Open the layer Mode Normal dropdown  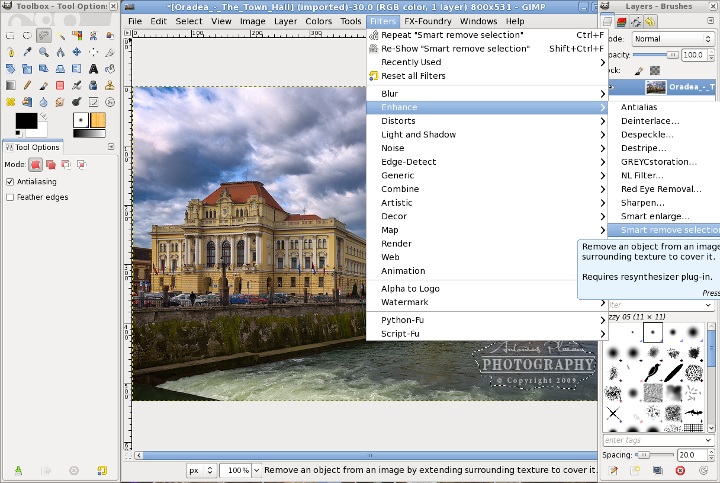[x=673, y=39]
